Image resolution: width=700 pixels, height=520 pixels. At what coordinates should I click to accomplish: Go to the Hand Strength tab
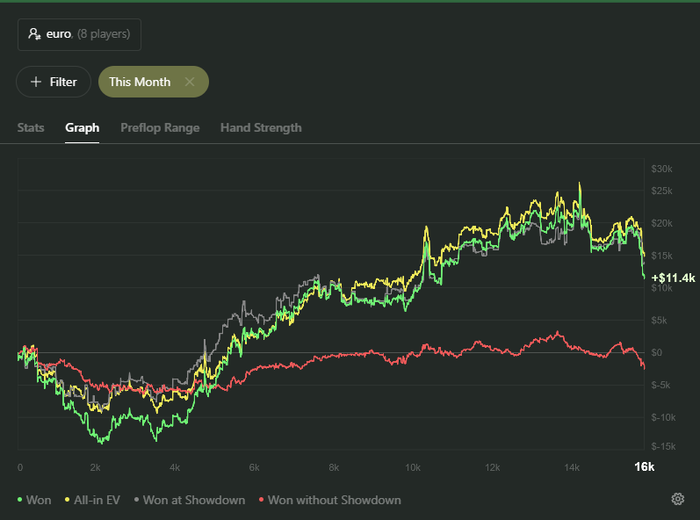coord(261,128)
